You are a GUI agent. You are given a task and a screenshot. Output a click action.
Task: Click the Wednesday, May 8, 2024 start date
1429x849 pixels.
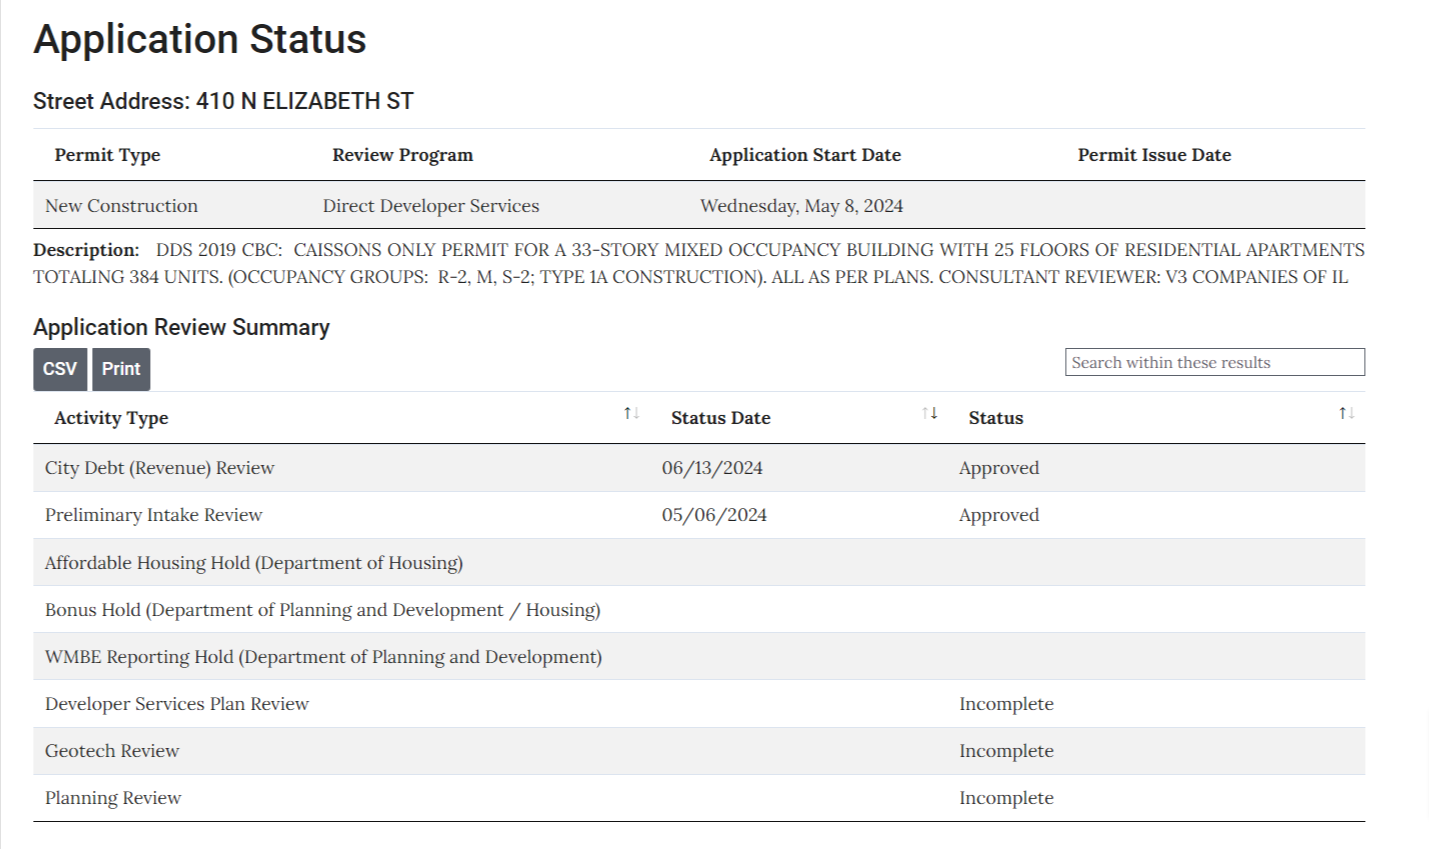click(801, 206)
